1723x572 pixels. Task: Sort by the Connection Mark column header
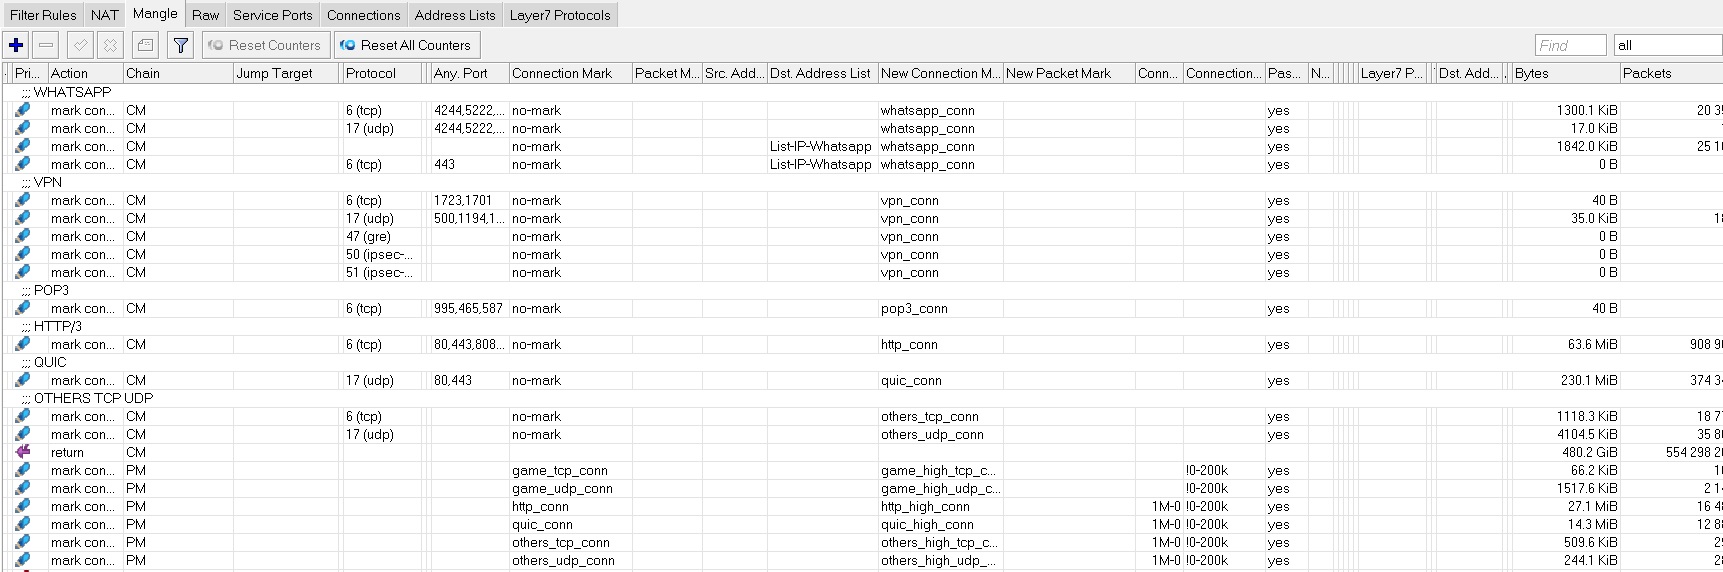(x=570, y=73)
